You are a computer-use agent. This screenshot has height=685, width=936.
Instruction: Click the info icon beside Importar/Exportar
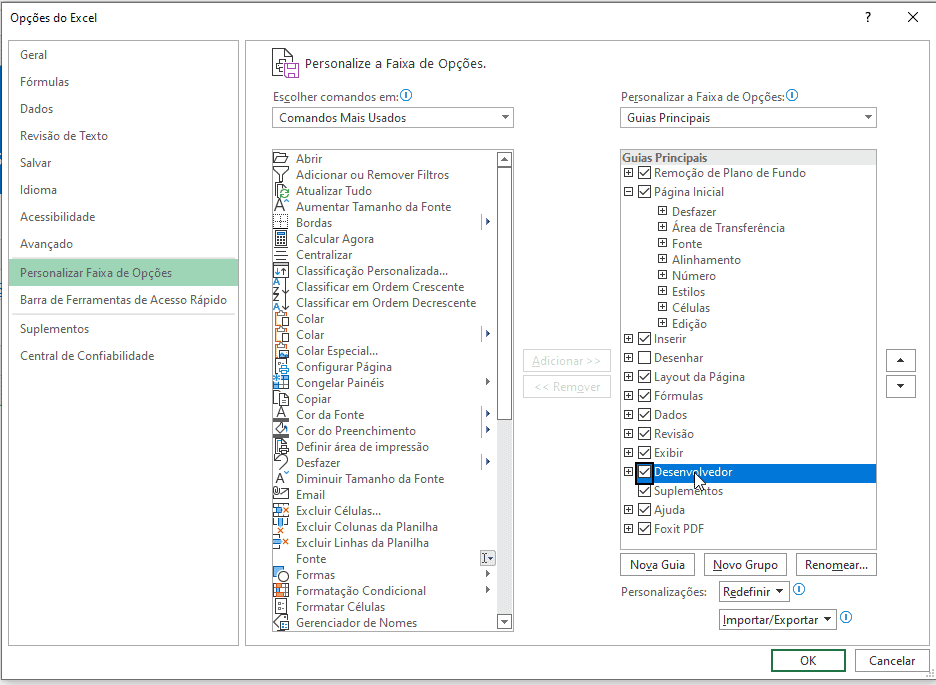pos(846,619)
